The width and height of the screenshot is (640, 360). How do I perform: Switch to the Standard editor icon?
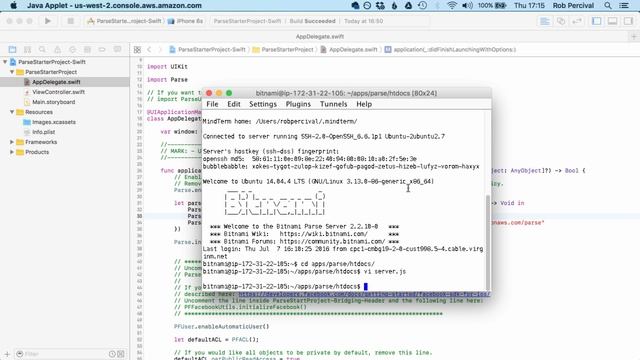(544, 21)
